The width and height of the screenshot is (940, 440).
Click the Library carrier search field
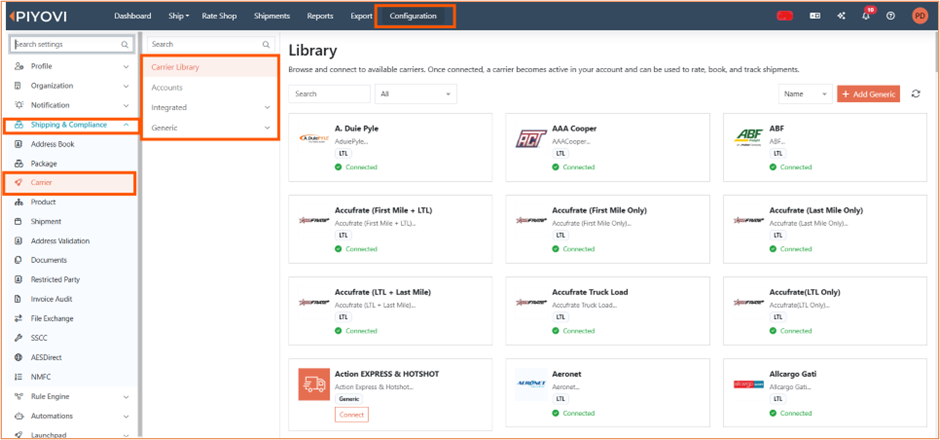click(330, 94)
